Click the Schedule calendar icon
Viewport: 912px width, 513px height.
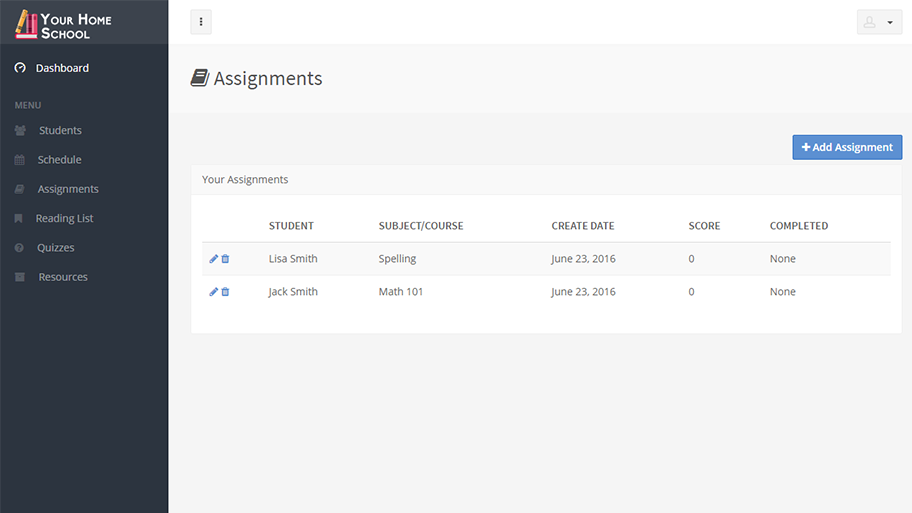[x=20, y=159]
